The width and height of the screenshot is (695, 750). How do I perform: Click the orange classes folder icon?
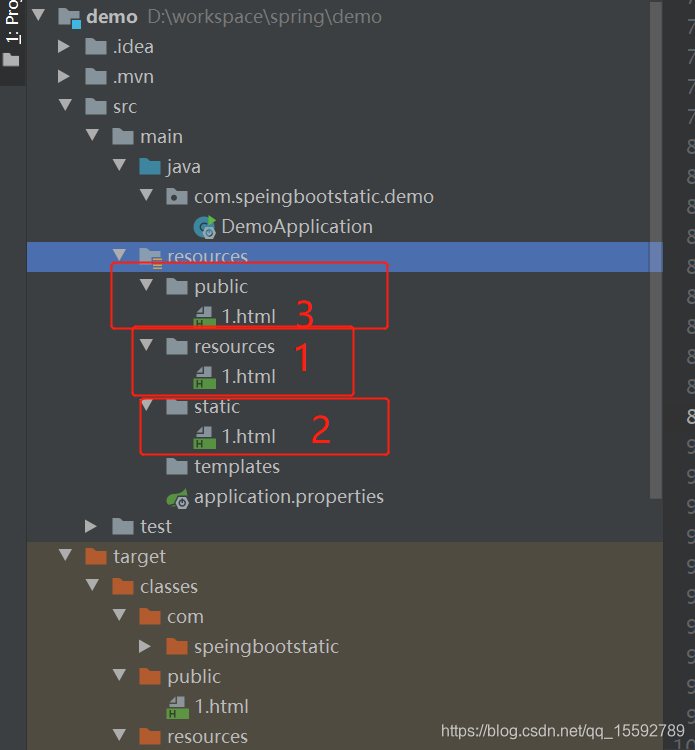[123, 586]
